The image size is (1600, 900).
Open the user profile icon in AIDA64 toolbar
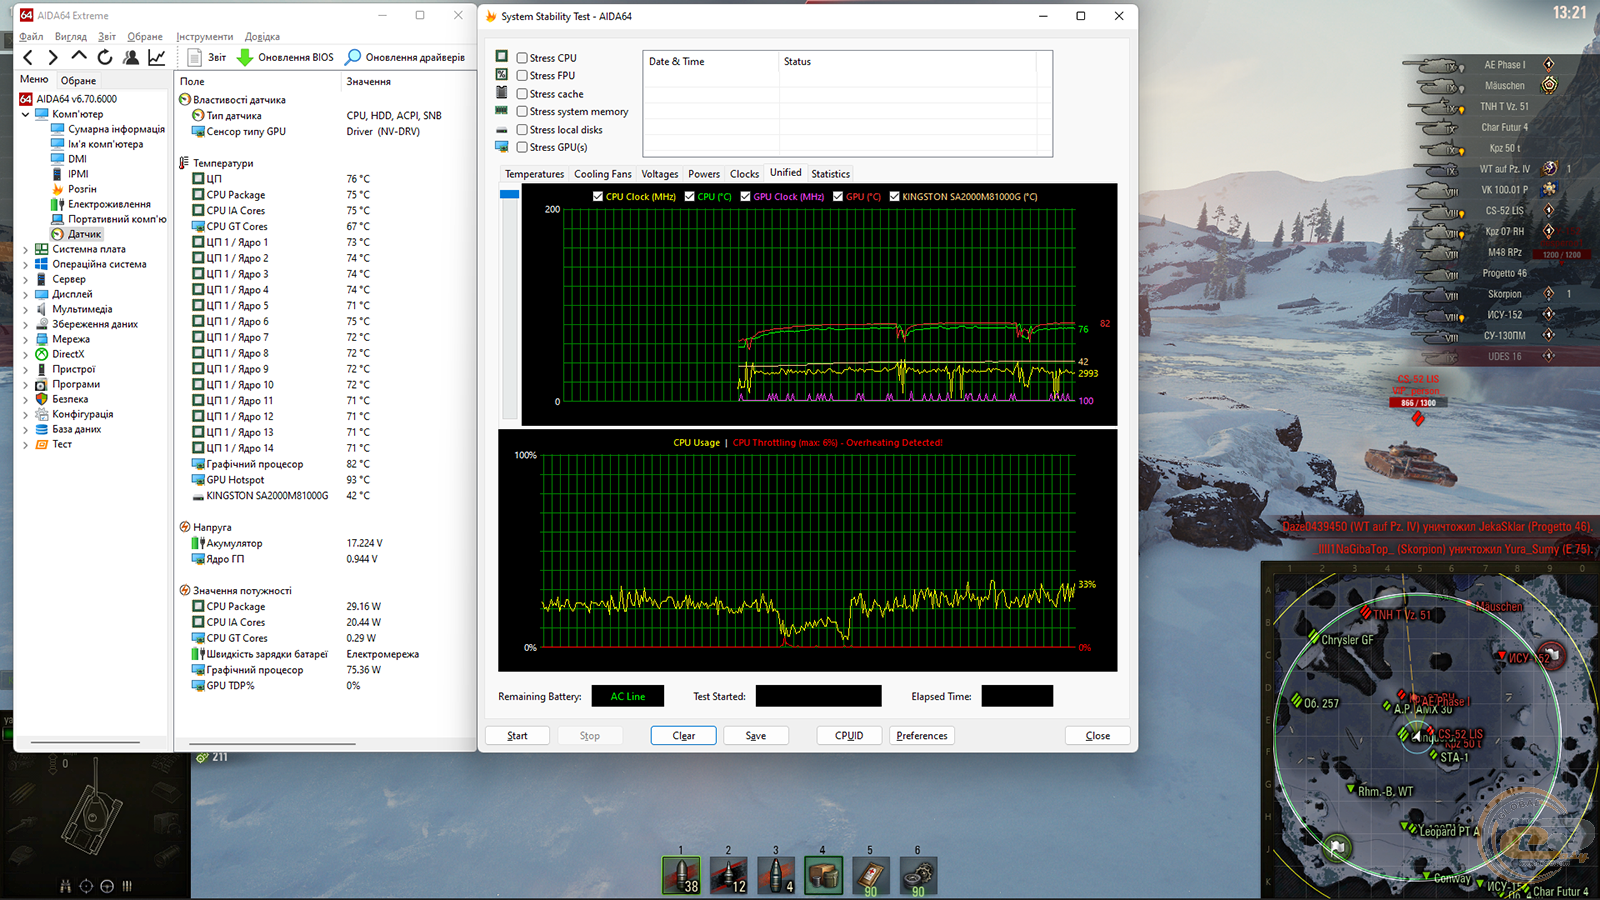pyautogui.click(x=130, y=58)
